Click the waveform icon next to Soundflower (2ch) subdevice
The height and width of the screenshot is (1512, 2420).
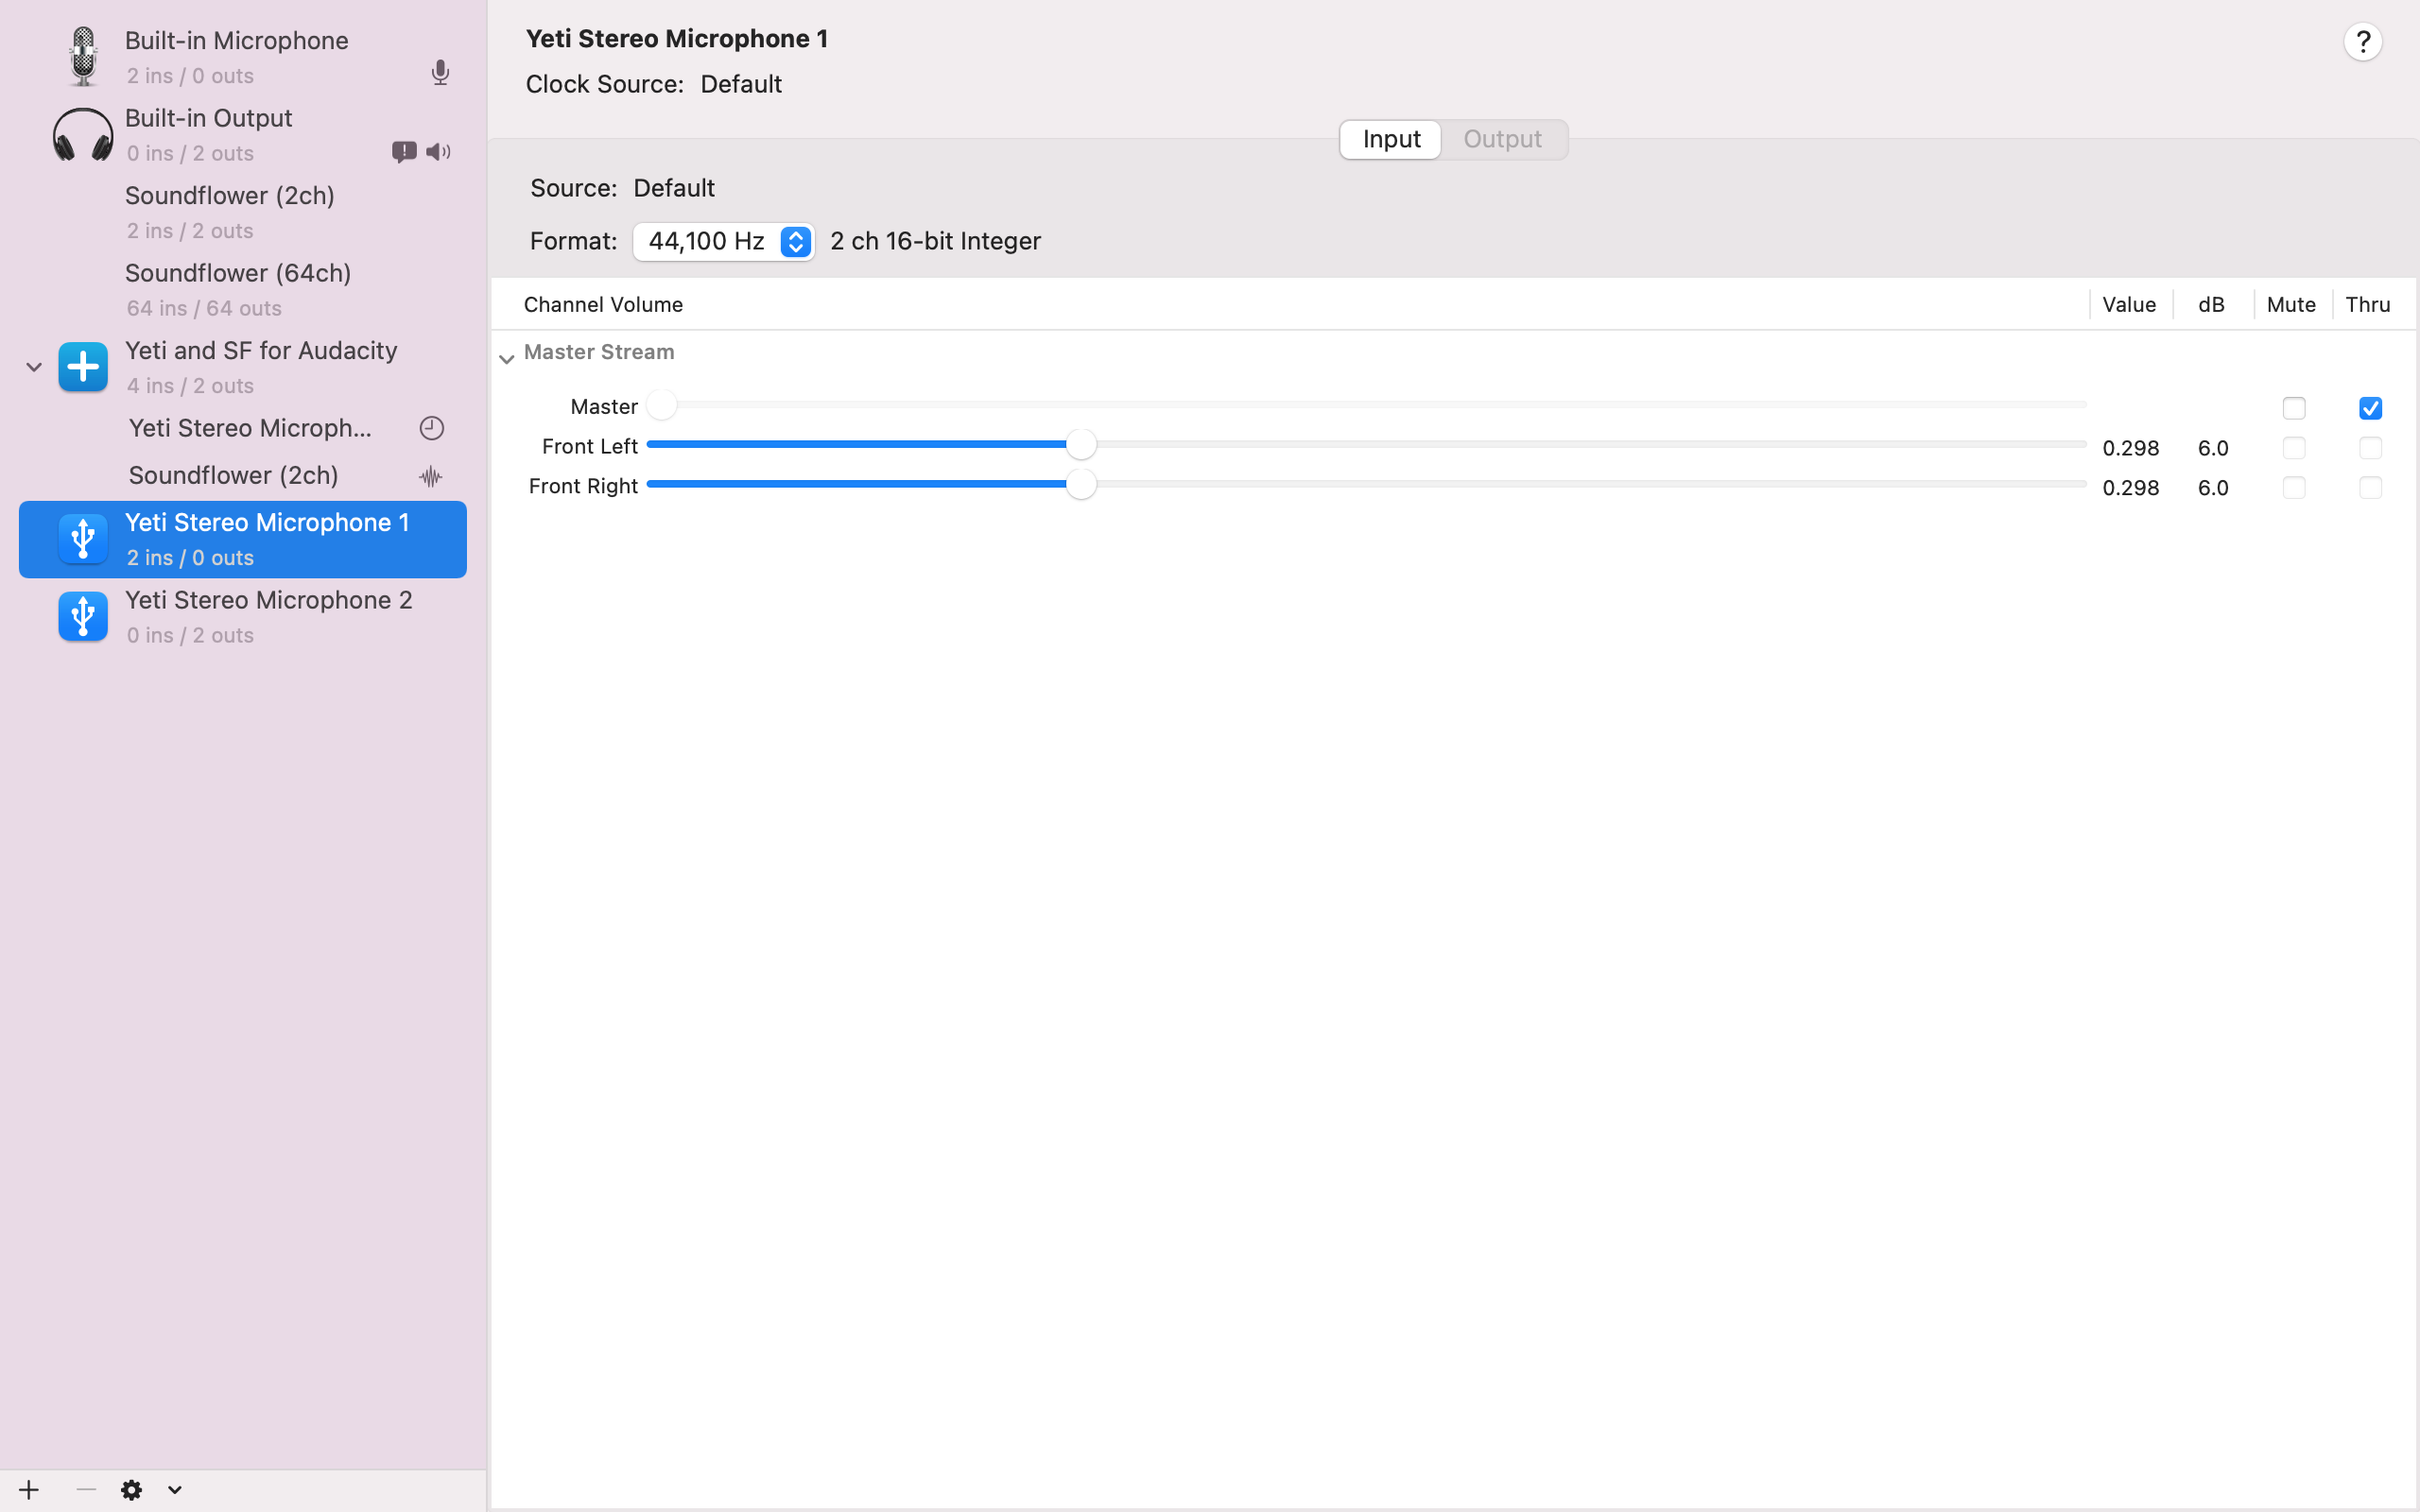point(431,476)
